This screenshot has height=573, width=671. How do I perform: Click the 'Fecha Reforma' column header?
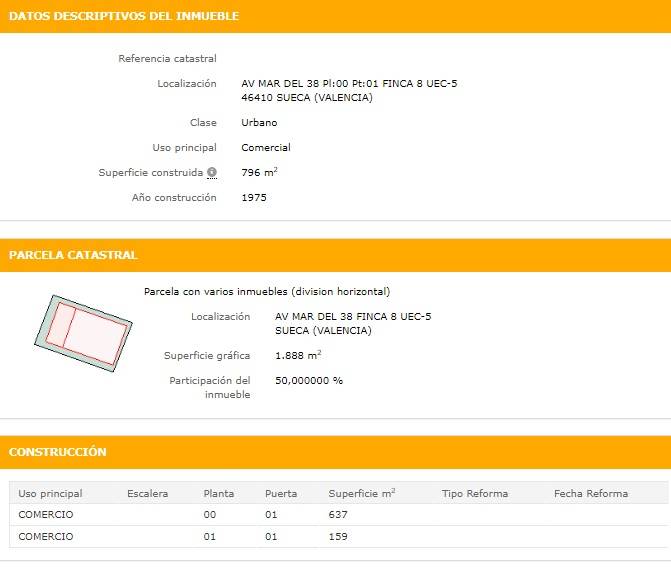[591, 494]
